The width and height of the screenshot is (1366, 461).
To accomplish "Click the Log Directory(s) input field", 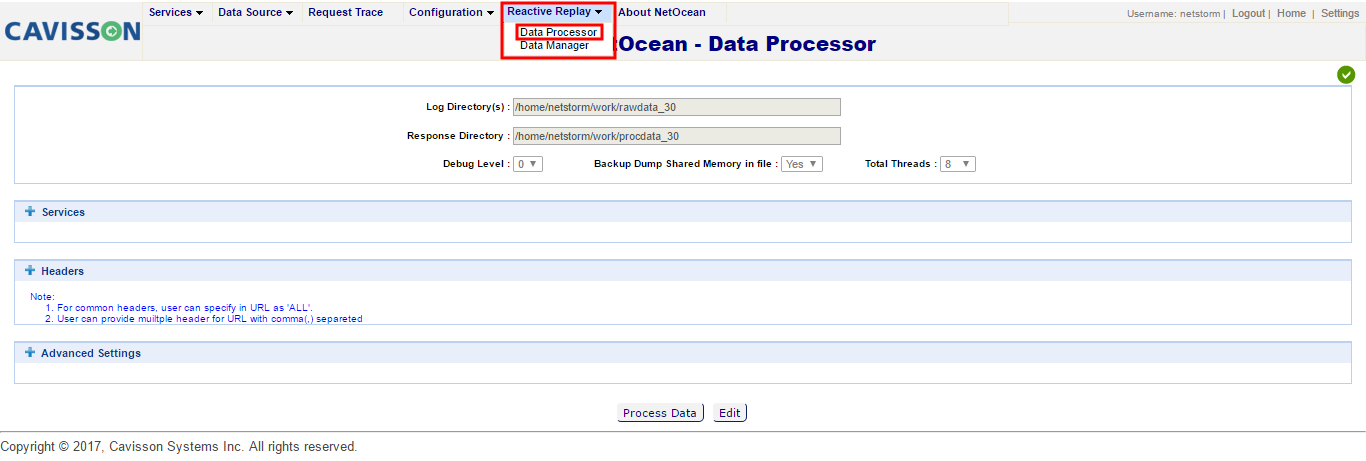I will (x=677, y=107).
